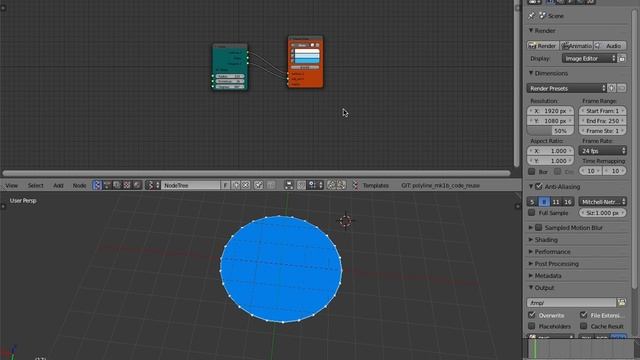Select the third tree type icon
This screenshot has width=640, height=360.
tap(117, 185)
